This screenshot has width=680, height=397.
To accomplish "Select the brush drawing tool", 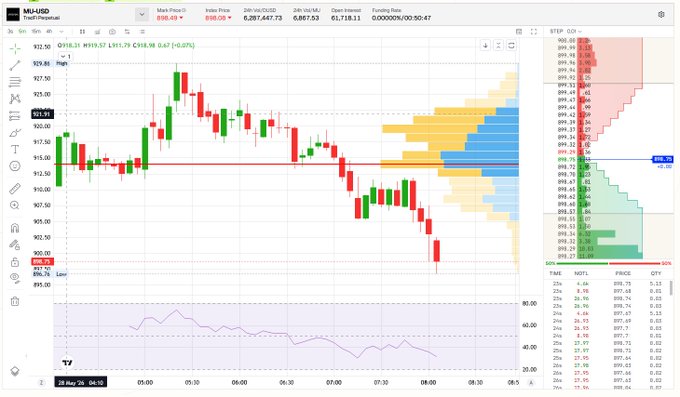I will pyautogui.click(x=15, y=133).
